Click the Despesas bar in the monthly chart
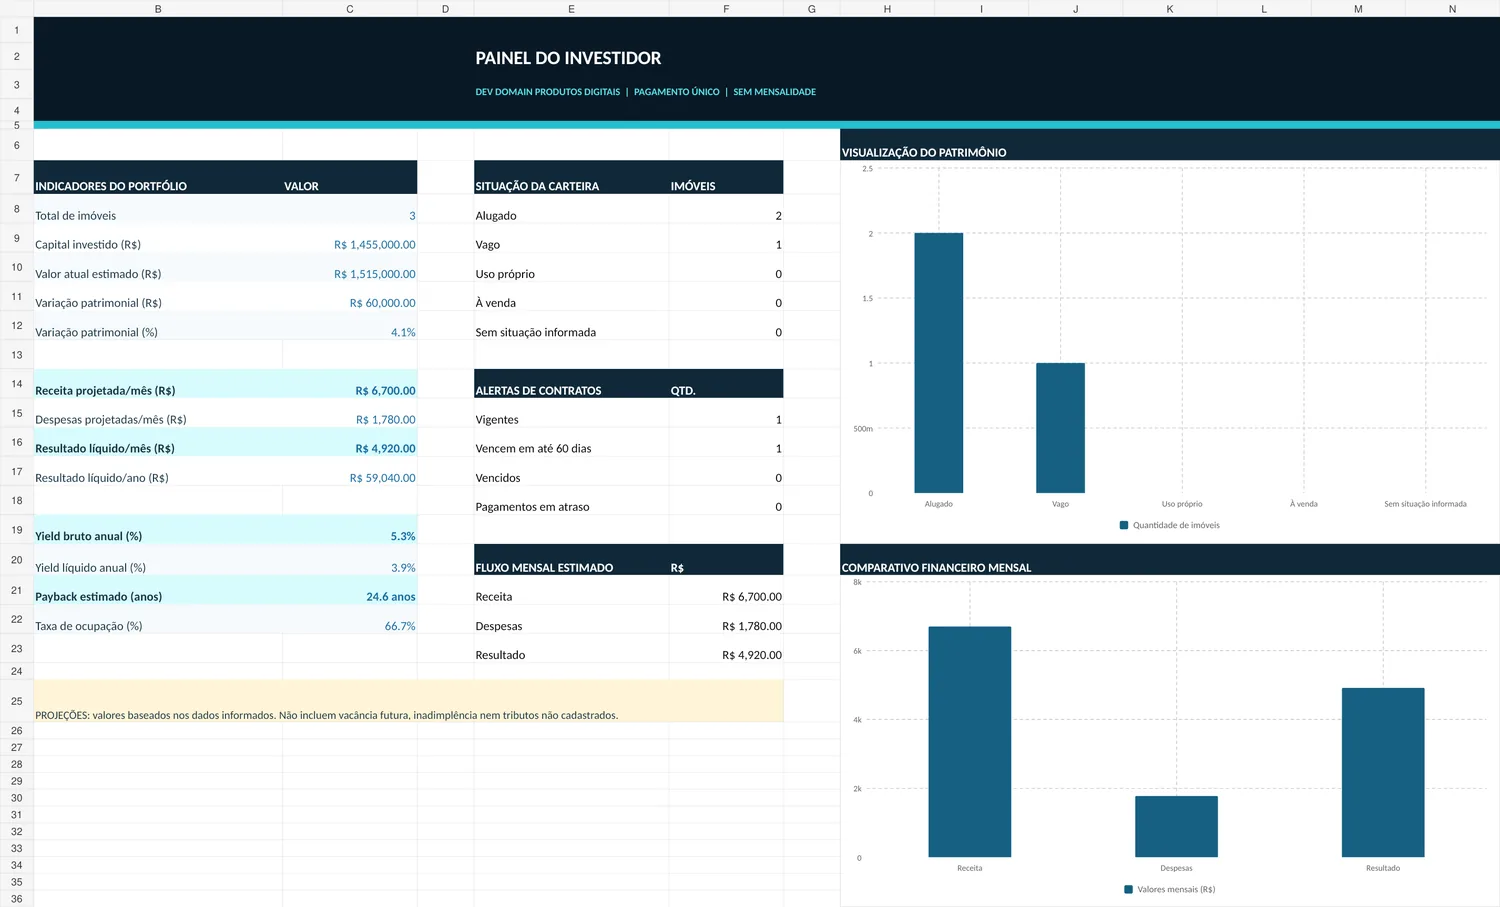This screenshot has width=1500, height=907. pyautogui.click(x=1176, y=827)
